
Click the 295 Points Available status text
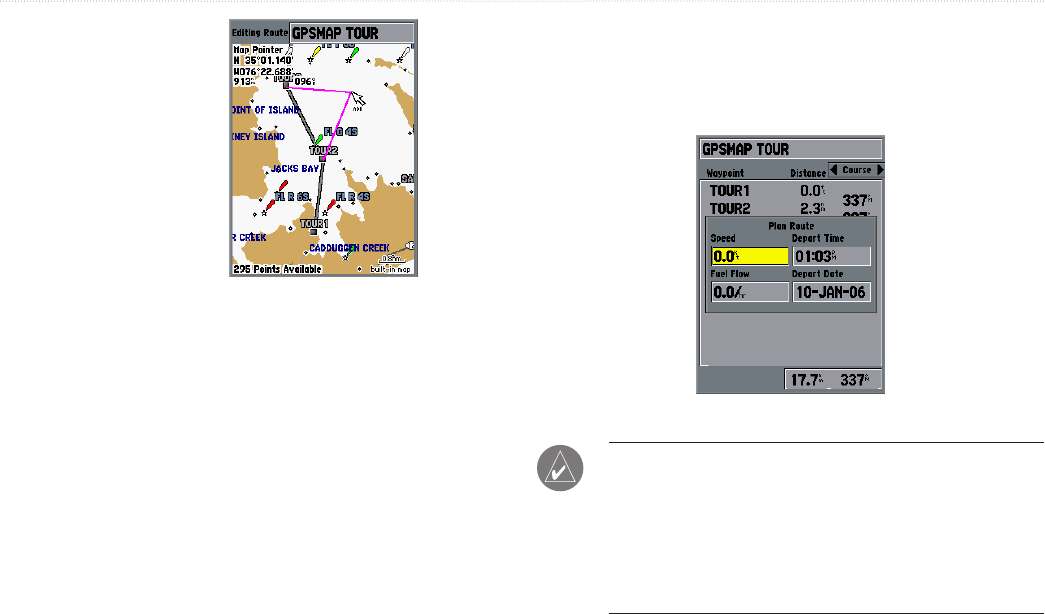[277, 269]
